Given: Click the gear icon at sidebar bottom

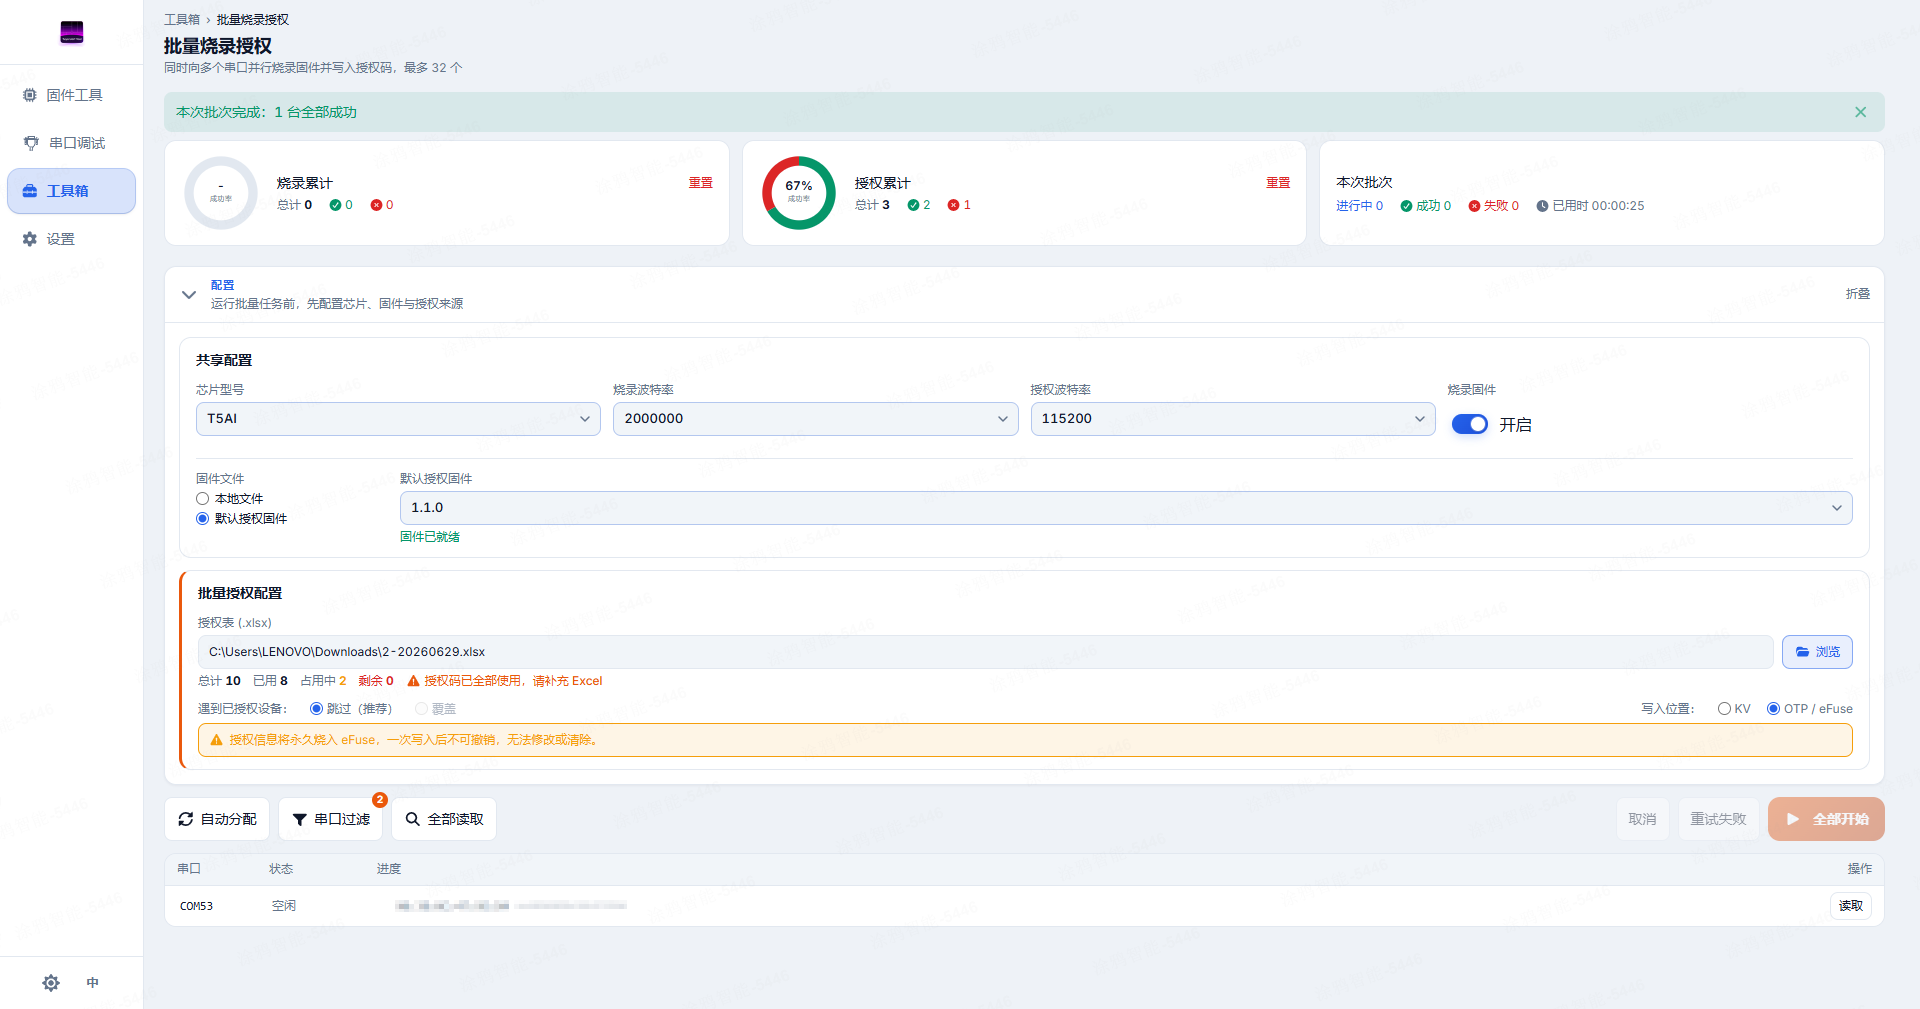Looking at the screenshot, I should coord(51,983).
